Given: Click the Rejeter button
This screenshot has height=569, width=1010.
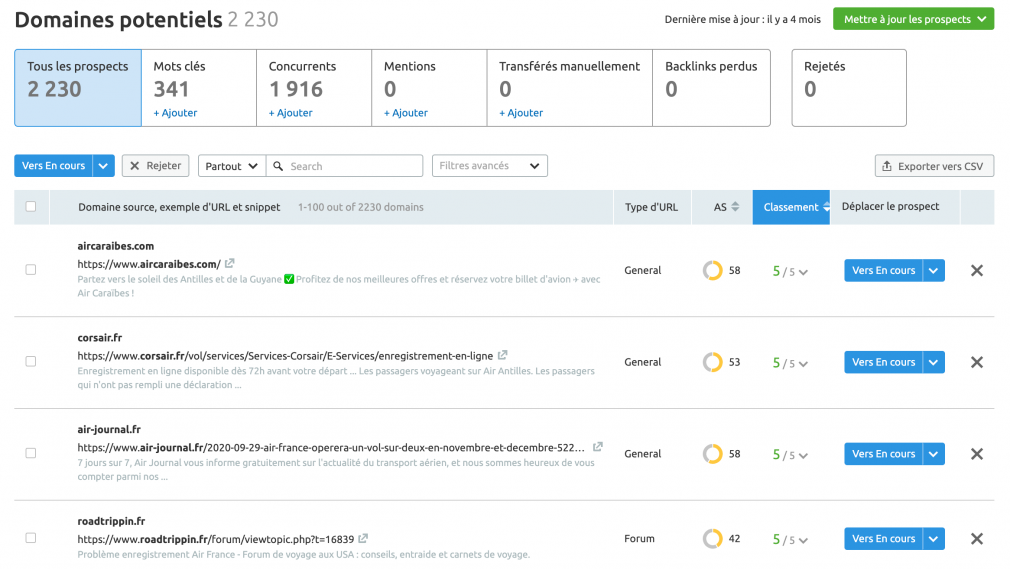Looking at the screenshot, I should point(156,166).
